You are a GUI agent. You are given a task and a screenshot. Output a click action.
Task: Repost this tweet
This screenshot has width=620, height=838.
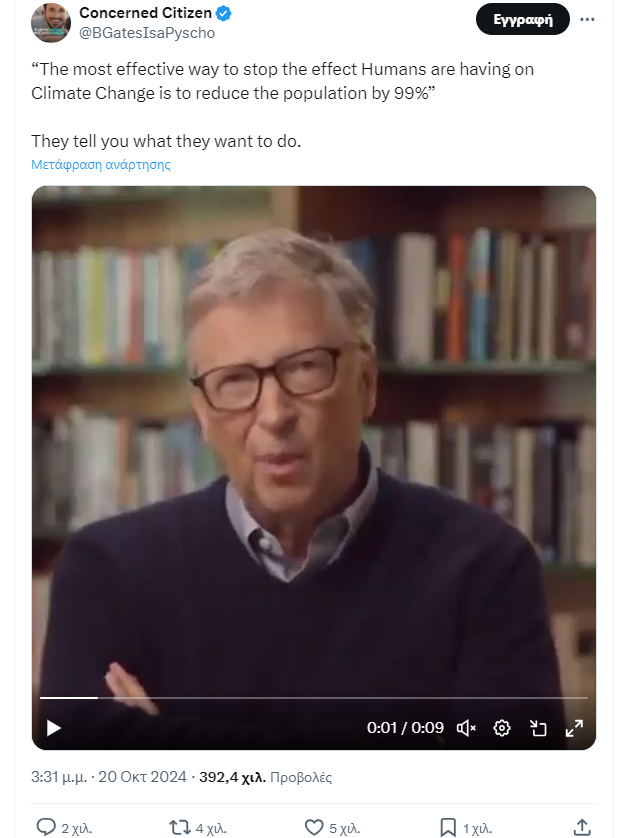180,827
